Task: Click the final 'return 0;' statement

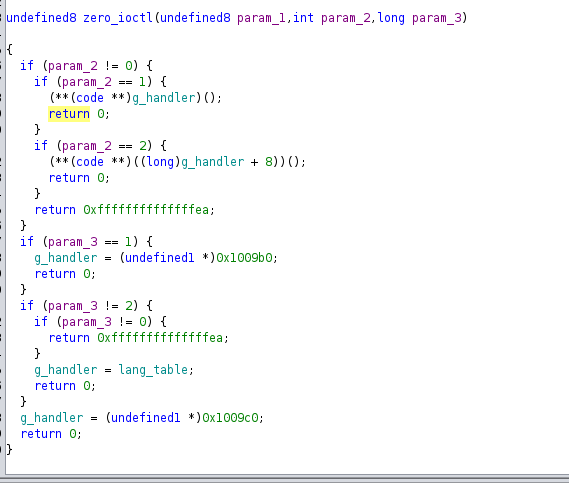Action: (x=51, y=434)
